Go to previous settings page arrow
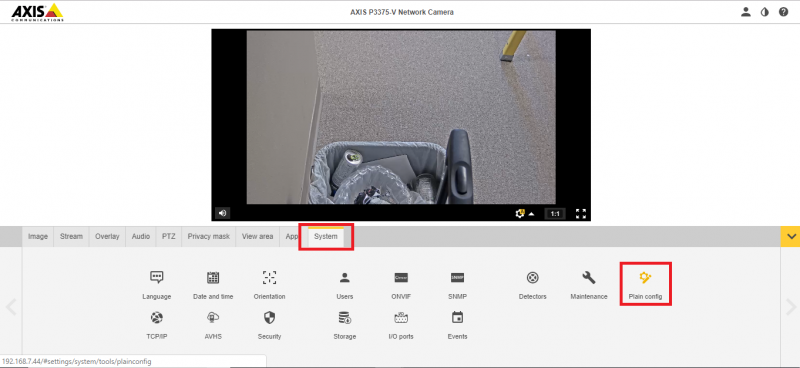 (x=11, y=307)
